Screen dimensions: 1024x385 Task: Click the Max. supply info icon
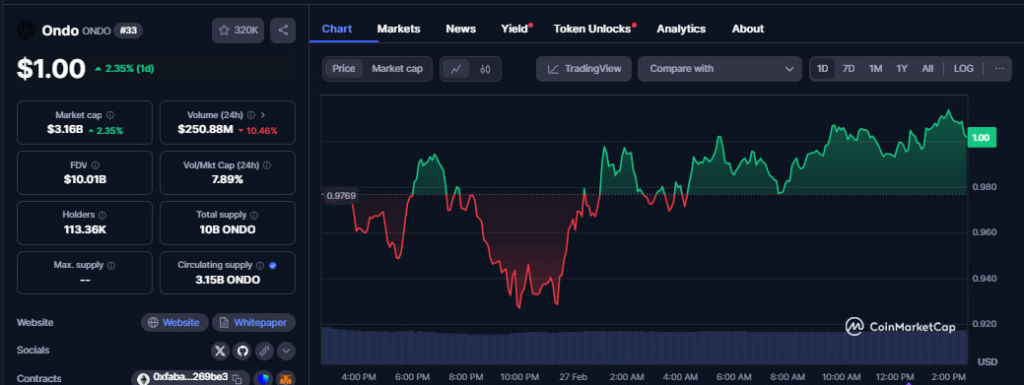tap(111, 266)
